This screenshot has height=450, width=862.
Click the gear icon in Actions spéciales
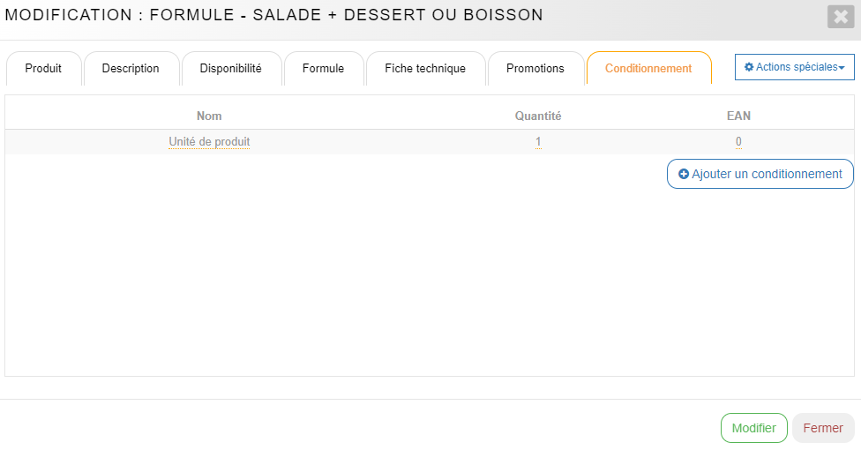point(749,67)
